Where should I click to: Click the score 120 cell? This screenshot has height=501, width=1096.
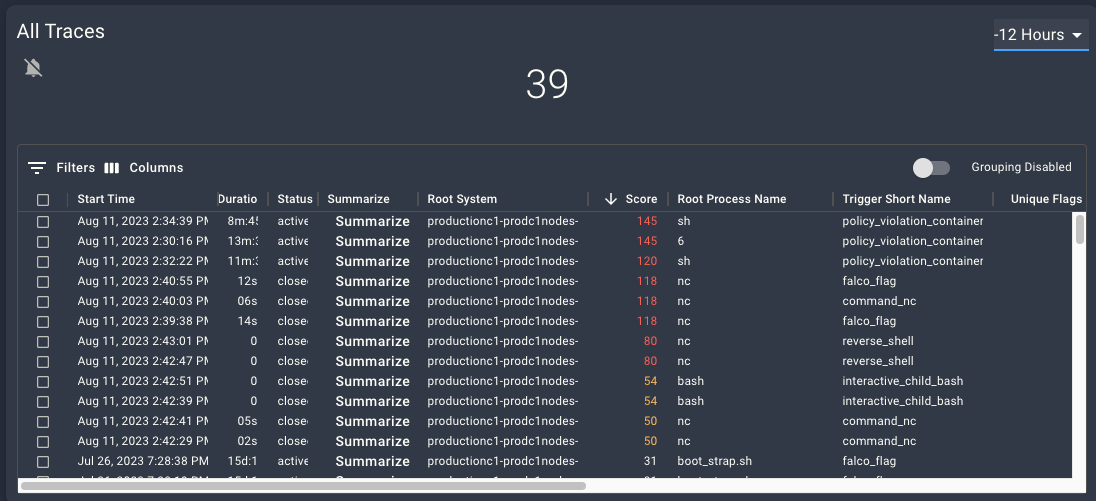coord(647,261)
